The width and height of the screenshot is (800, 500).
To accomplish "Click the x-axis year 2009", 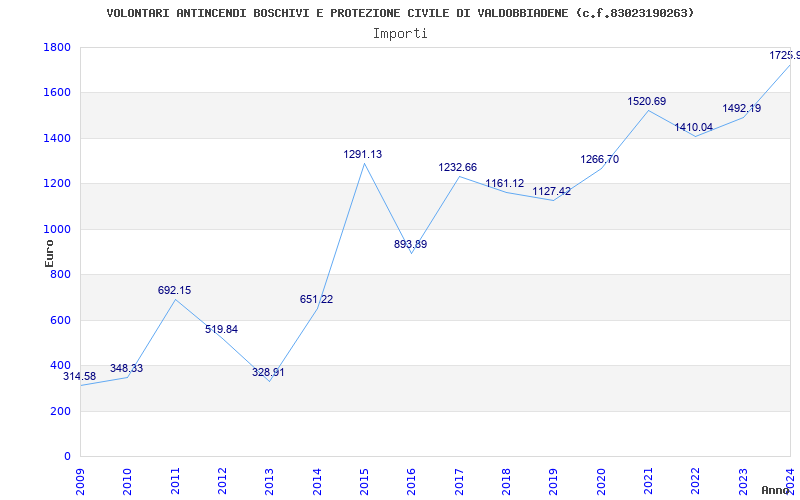I will (x=80, y=481).
